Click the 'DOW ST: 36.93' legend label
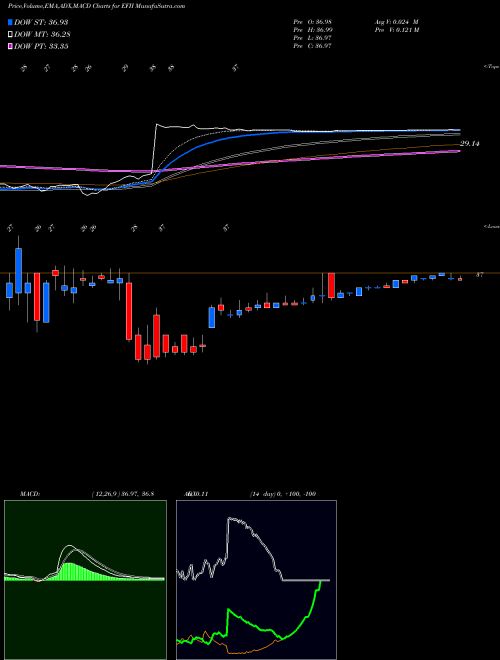Image resolution: width=500 pixels, height=660 pixels. (x=41, y=22)
